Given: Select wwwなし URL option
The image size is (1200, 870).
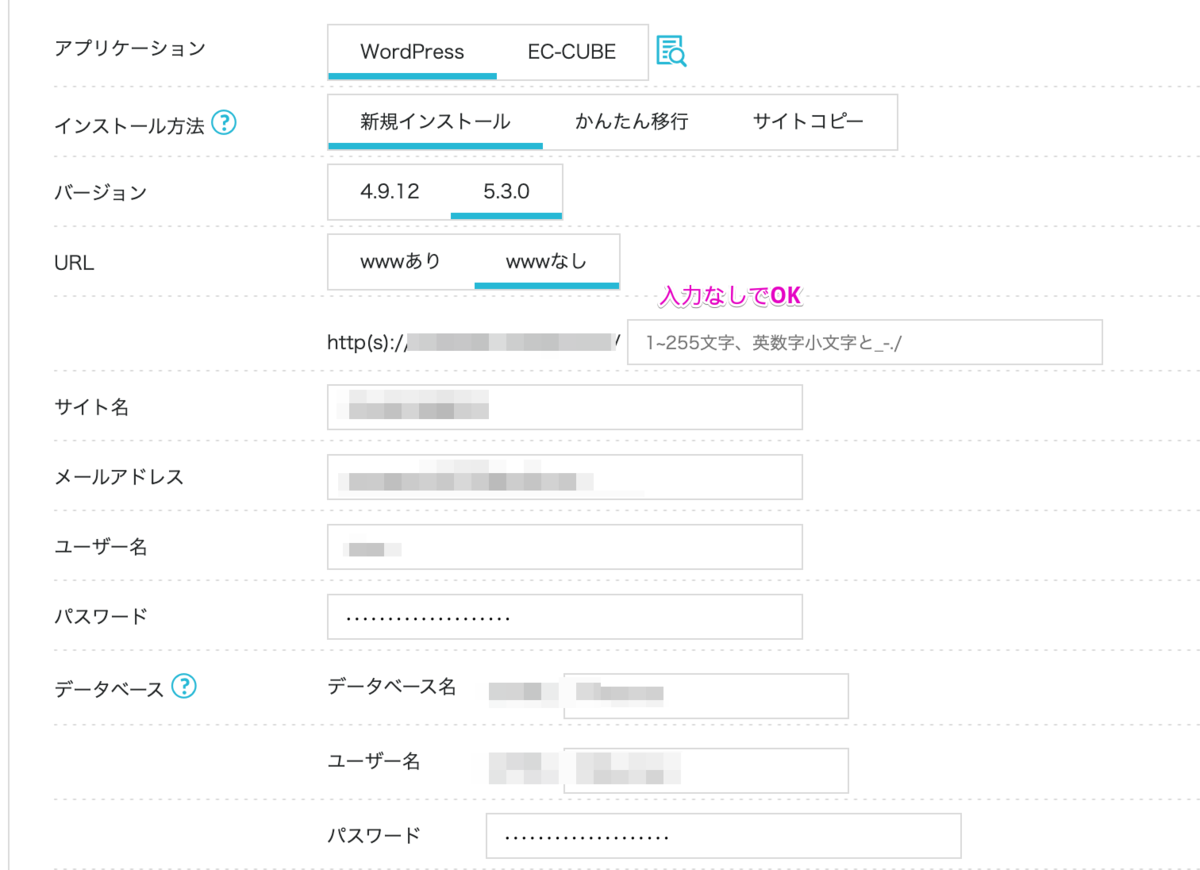Looking at the screenshot, I should [x=546, y=262].
